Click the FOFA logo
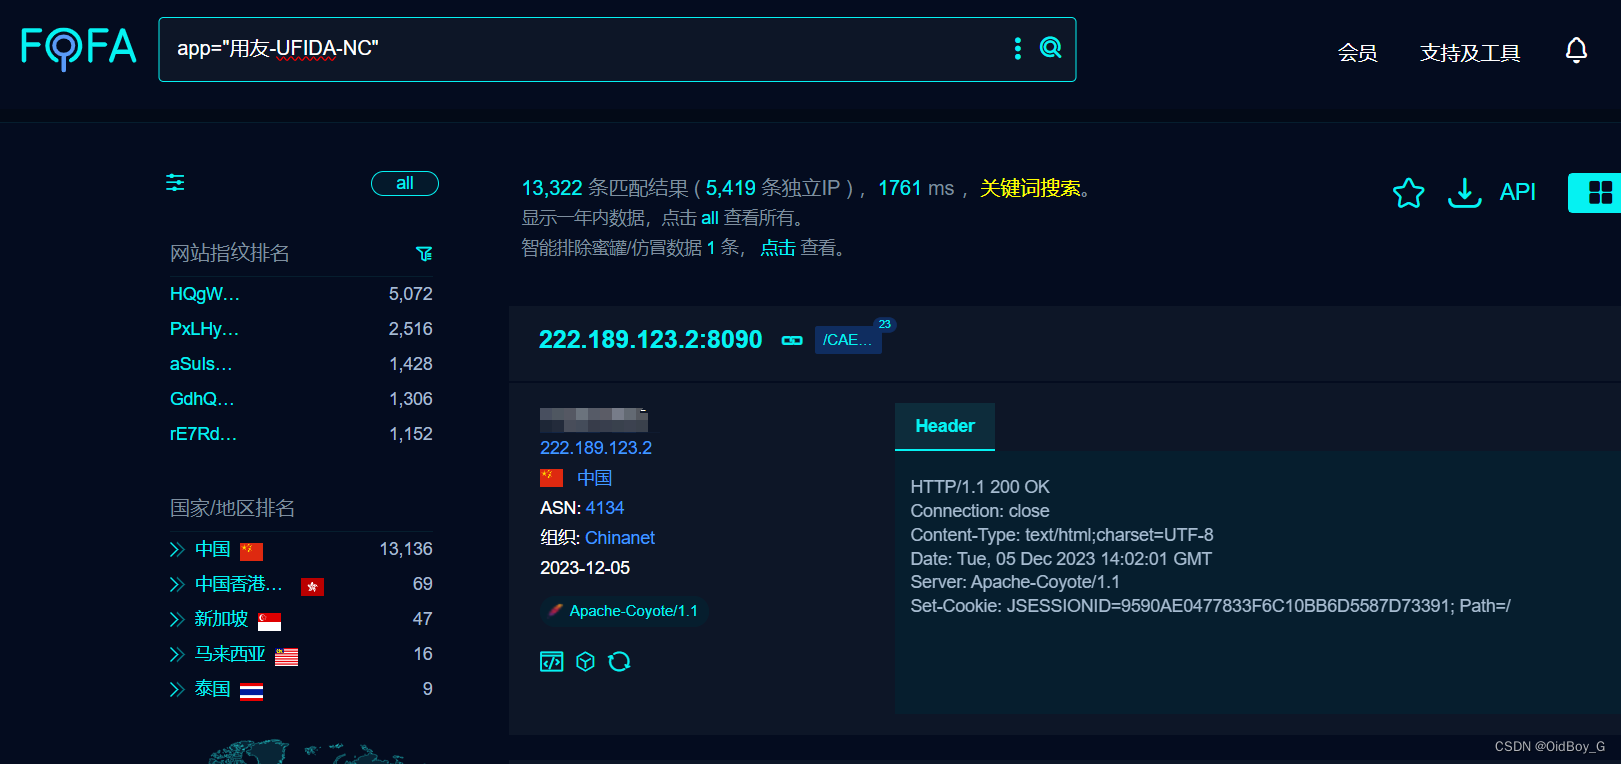Image resolution: width=1621 pixels, height=764 pixels. 78,47
